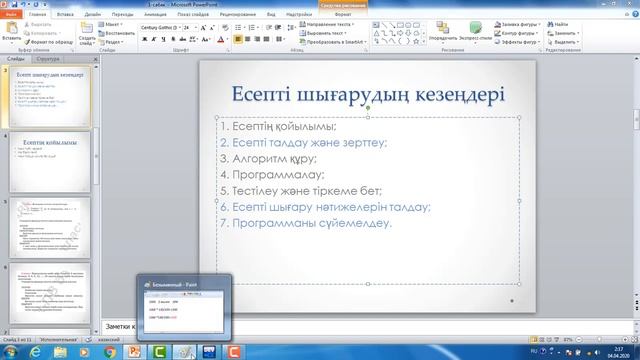This screenshot has width=640, height=360.
Task: Click Заливка фигуры shape fill
Action: (x=517, y=24)
